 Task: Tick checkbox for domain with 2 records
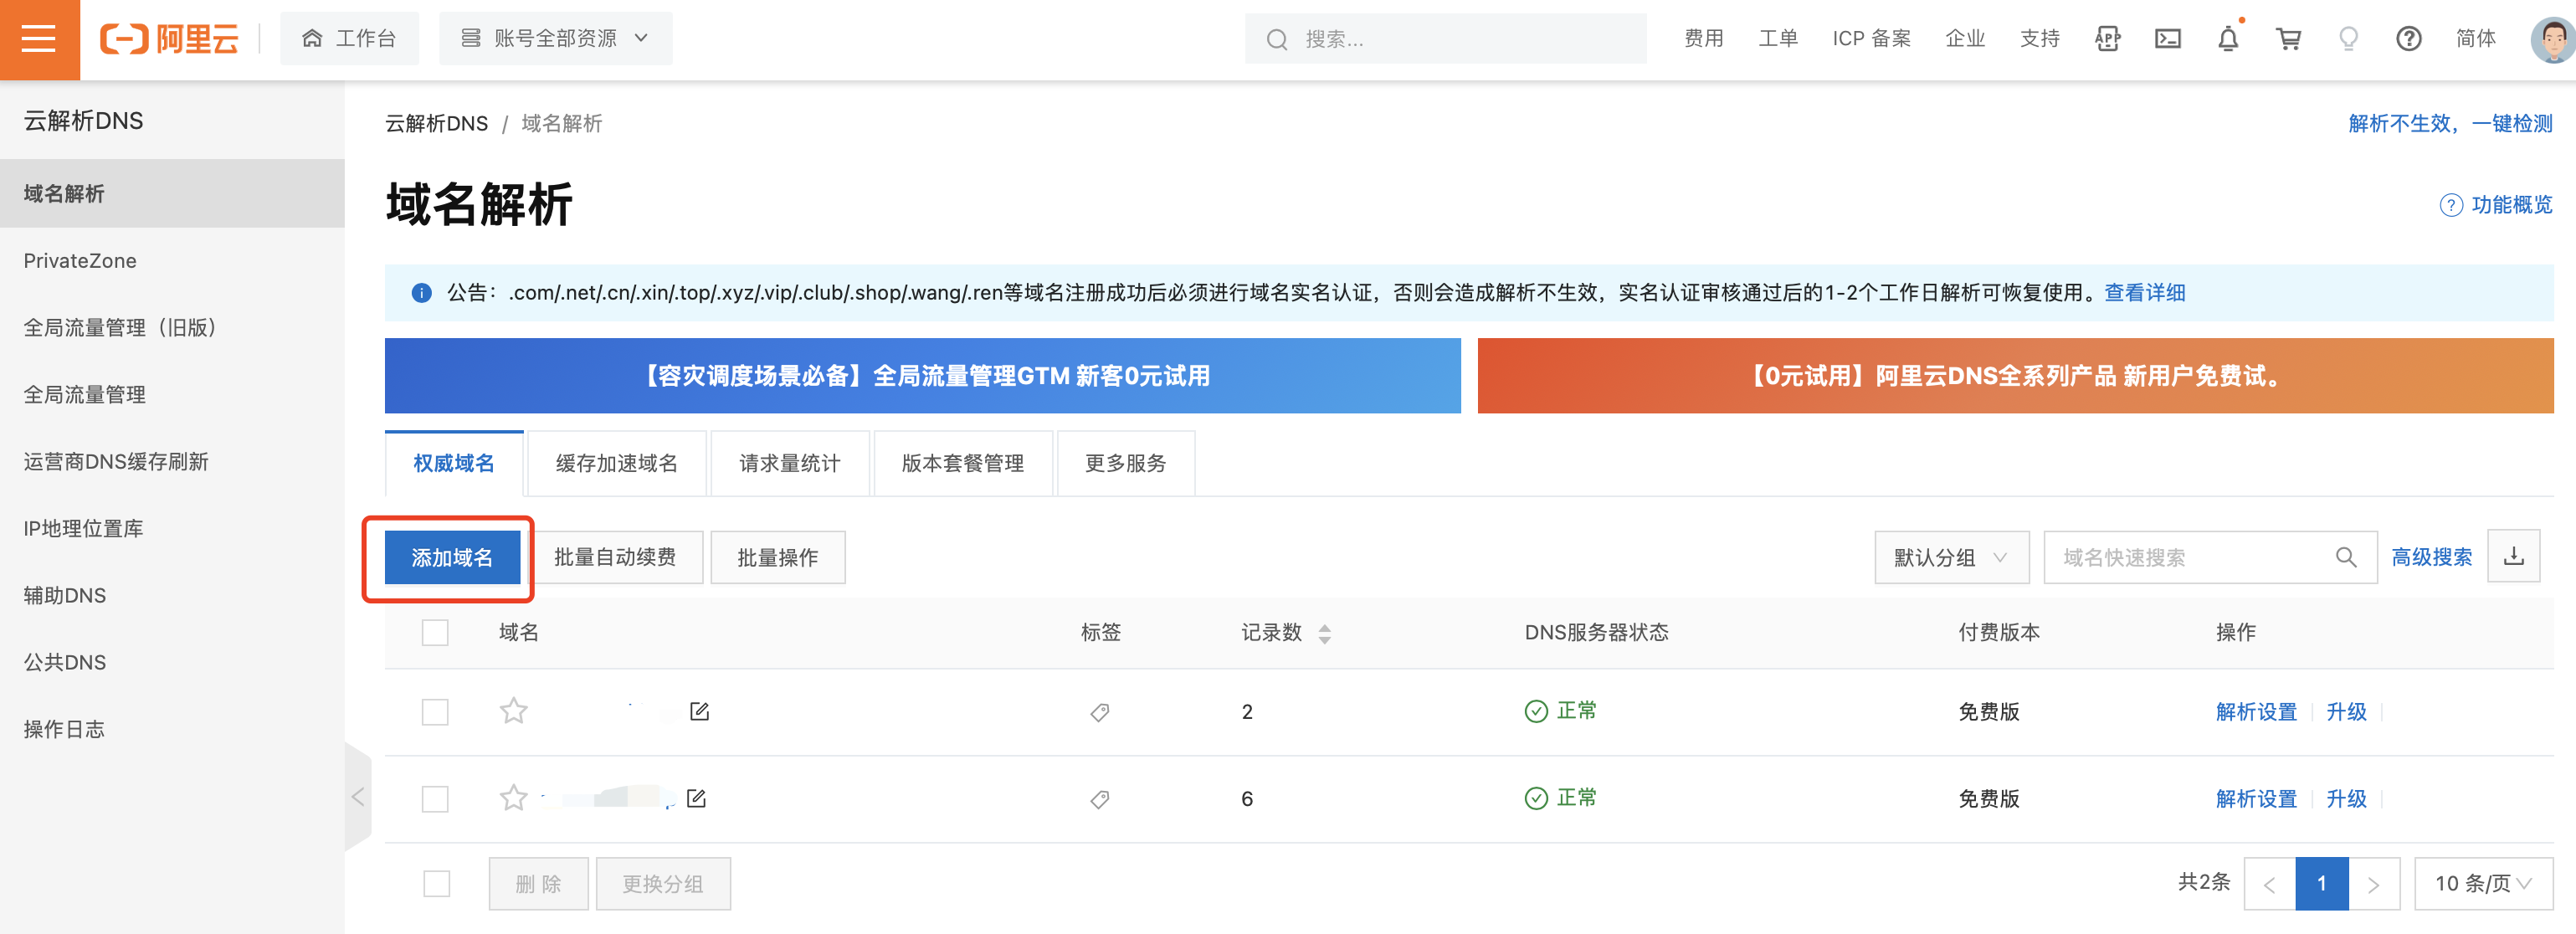click(435, 711)
